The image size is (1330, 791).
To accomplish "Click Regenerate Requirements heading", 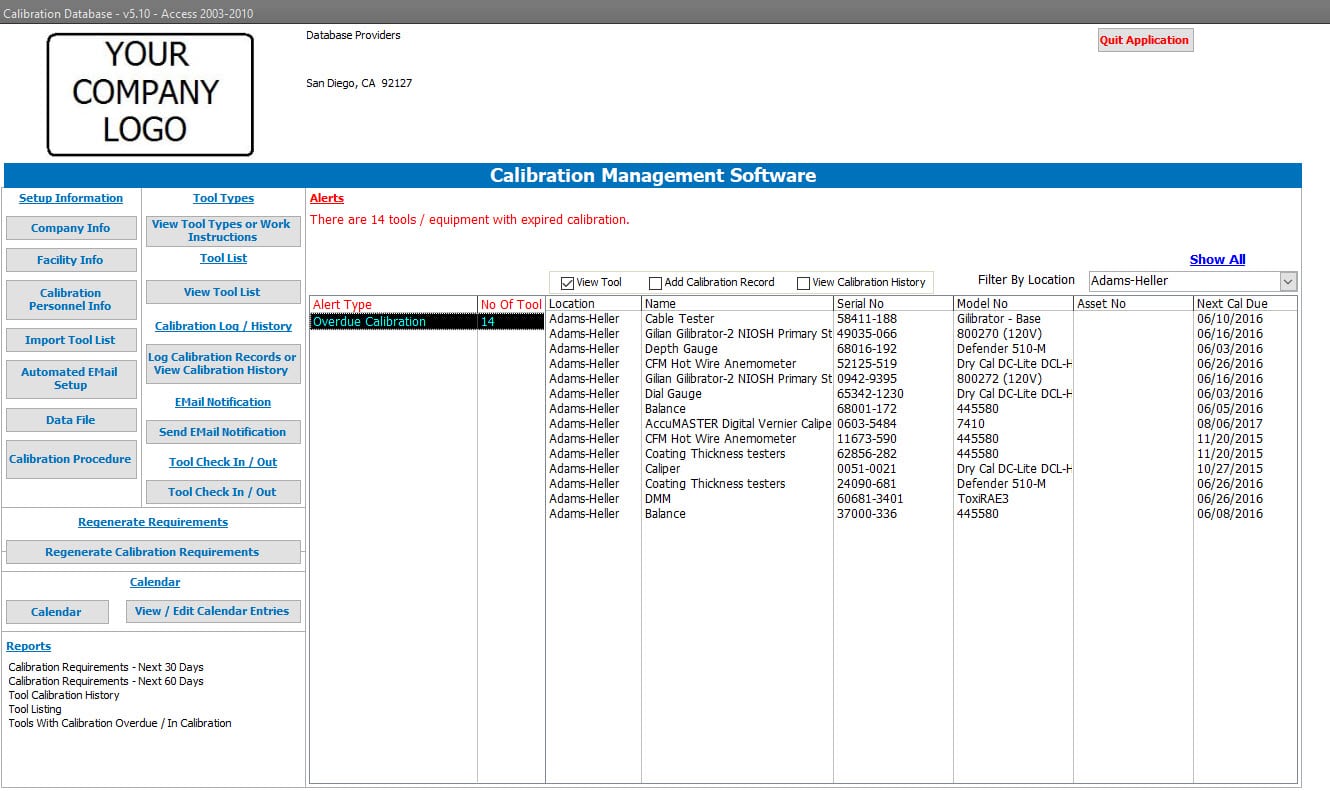I will tap(153, 522).
